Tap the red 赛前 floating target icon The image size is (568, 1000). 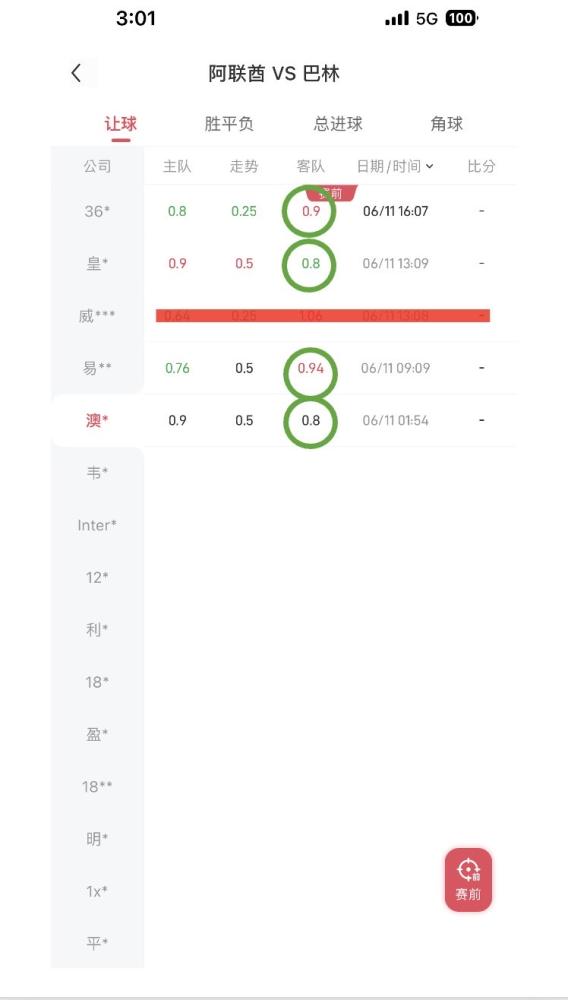468,879
